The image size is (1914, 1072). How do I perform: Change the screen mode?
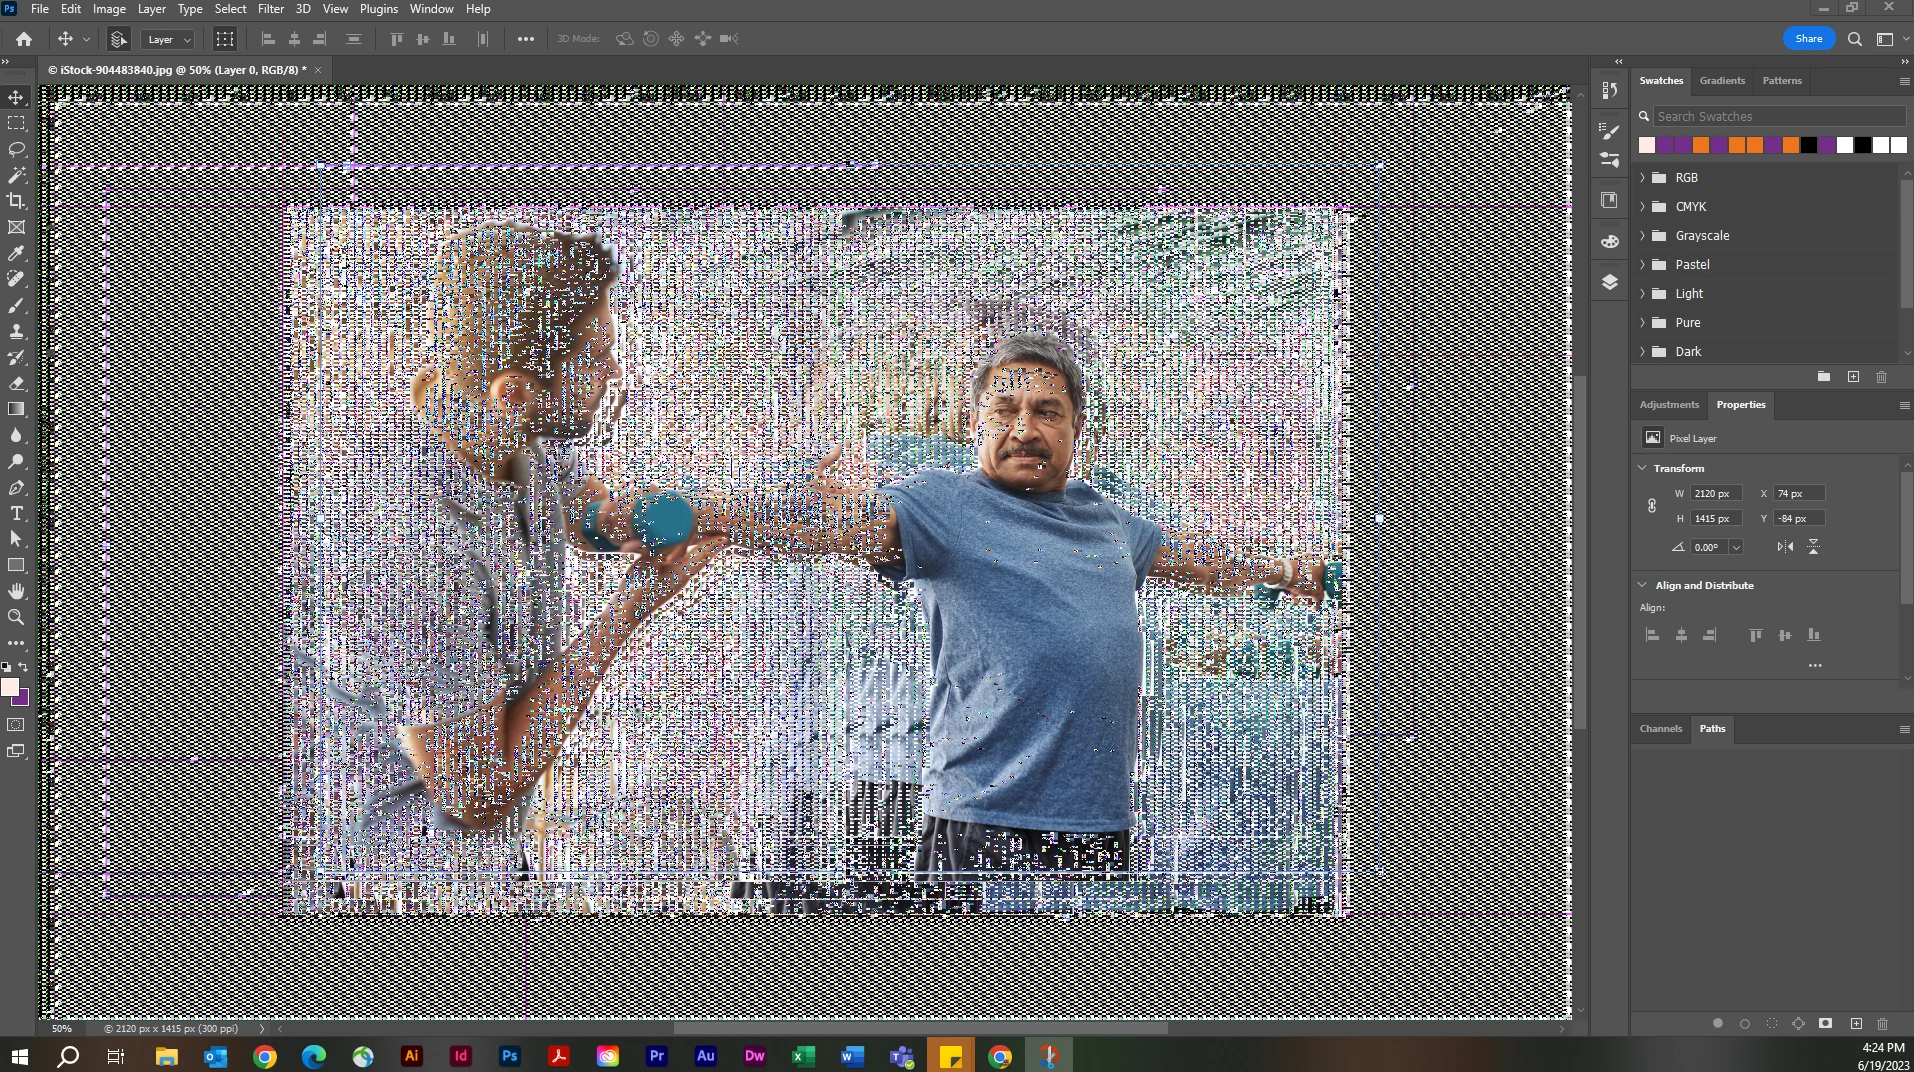(x=16, y=751)
